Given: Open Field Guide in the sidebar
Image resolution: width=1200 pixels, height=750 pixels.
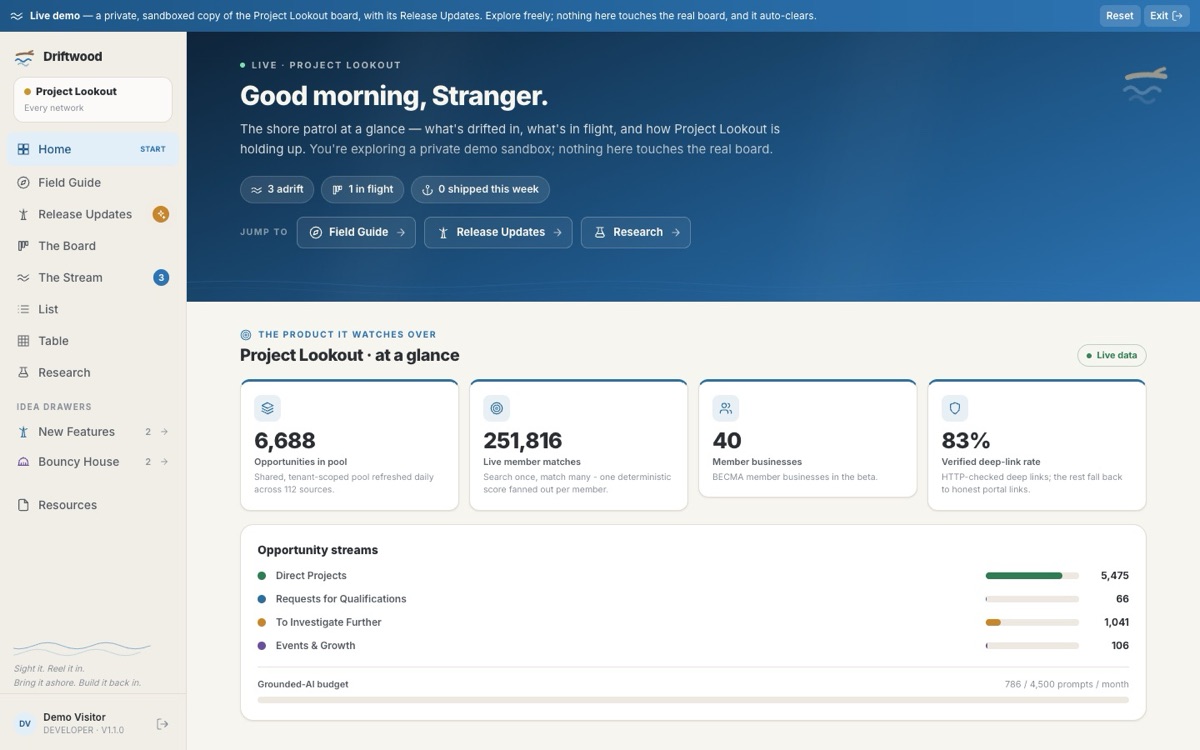Looking at the screenshot, I should 93,182.
